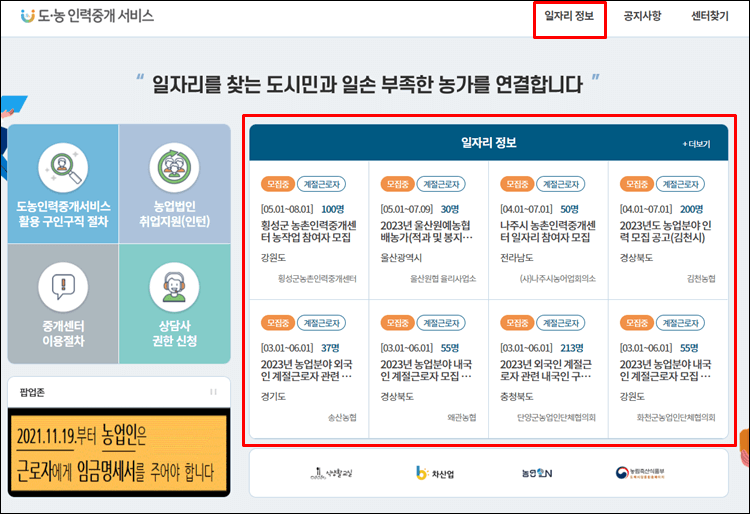Click the 팝업존 panel title

pyautogui.click(x=32, y=392)
